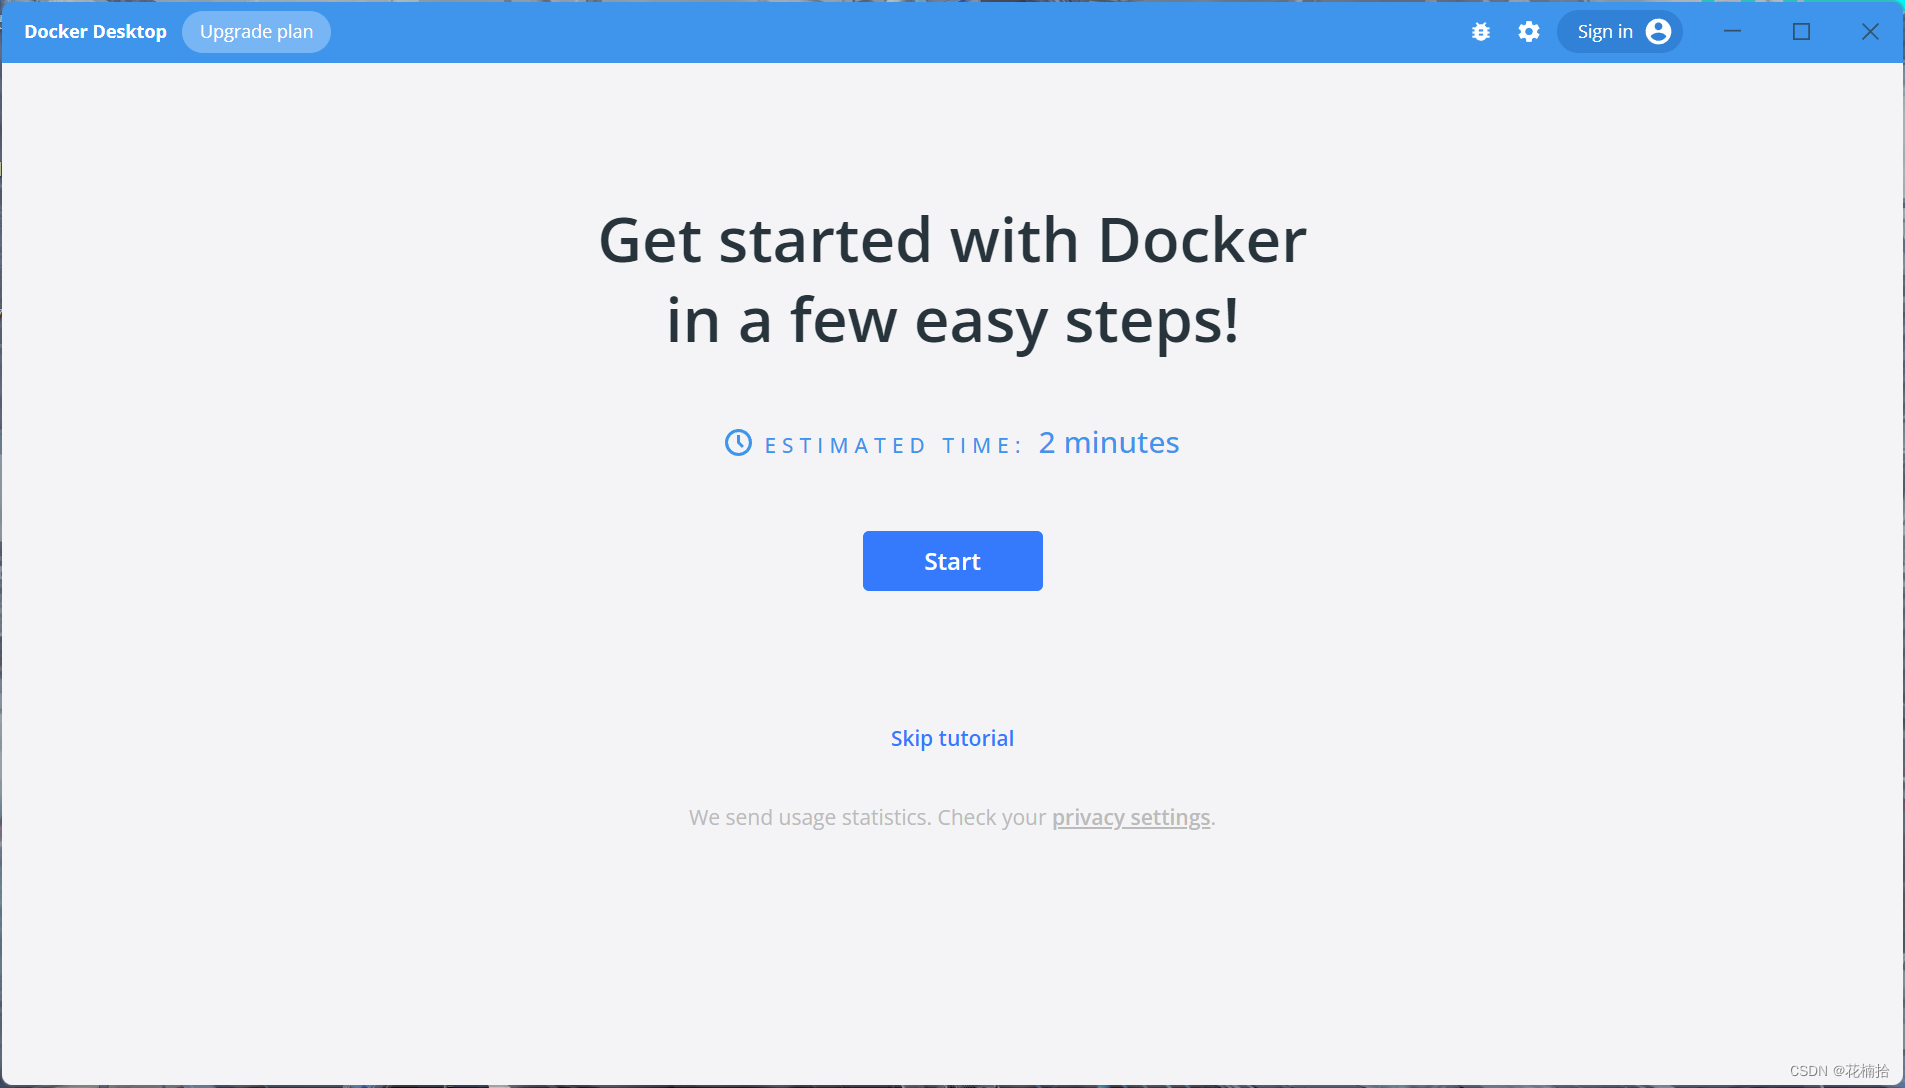
Task: Click the 'ESTIMATED TIME:' label
Action: click(894, 446)
